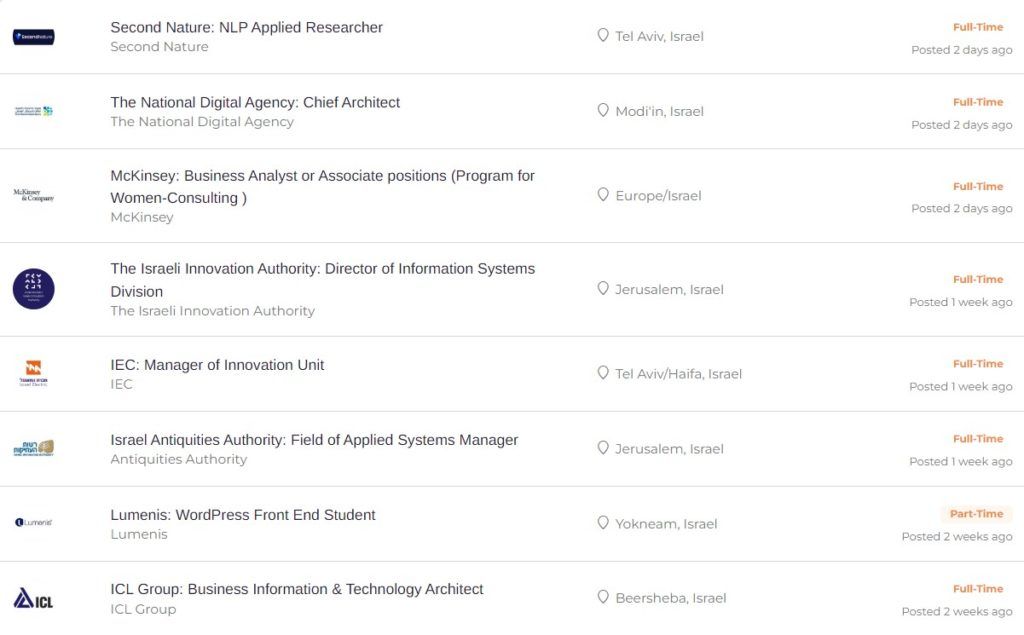Open Director of Information Systems Division listing

point(323,280)
